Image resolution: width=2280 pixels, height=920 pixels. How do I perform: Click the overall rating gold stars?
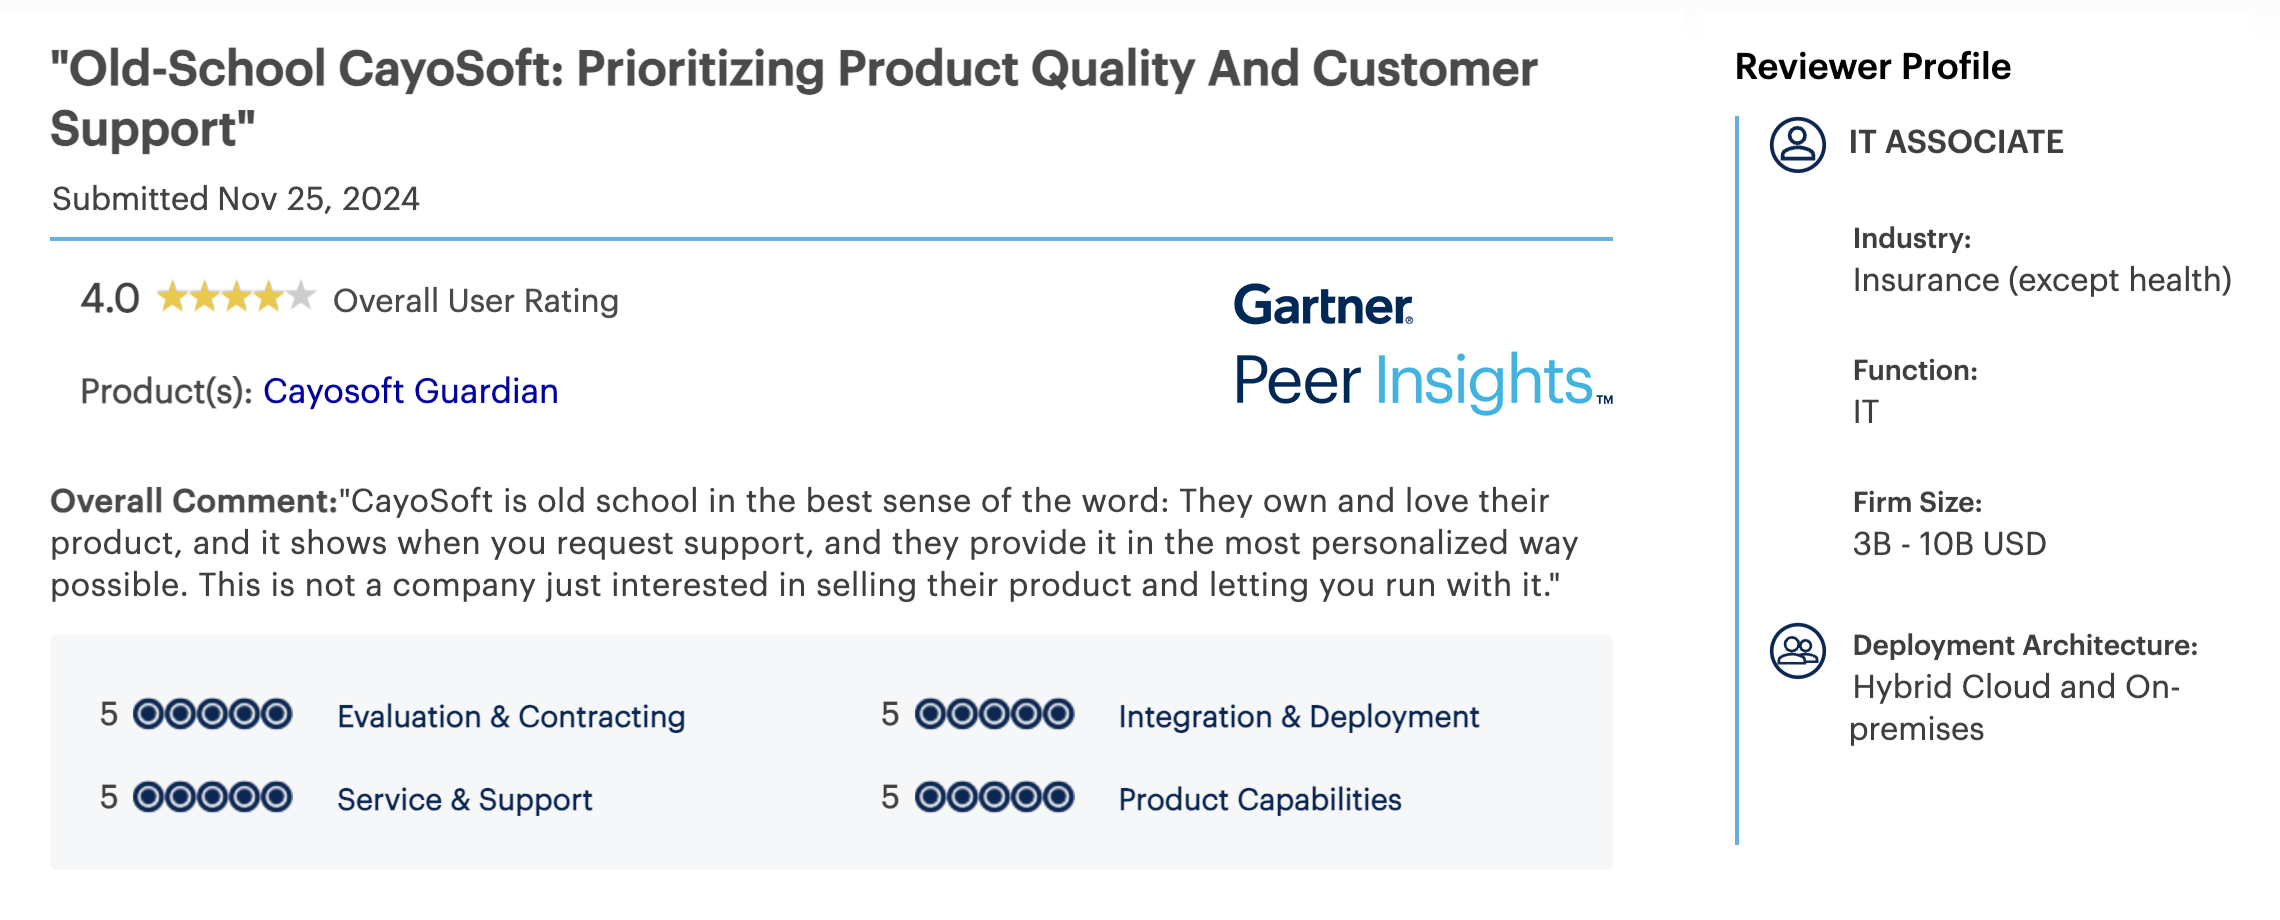click(236, 298)
